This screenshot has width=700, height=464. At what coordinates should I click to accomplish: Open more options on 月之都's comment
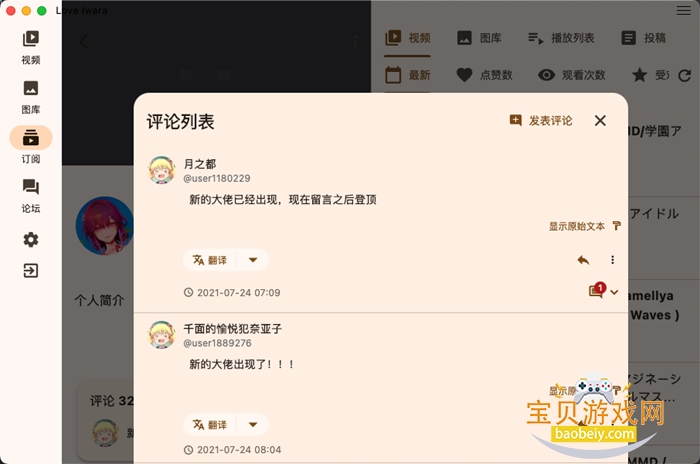[612, 260]
